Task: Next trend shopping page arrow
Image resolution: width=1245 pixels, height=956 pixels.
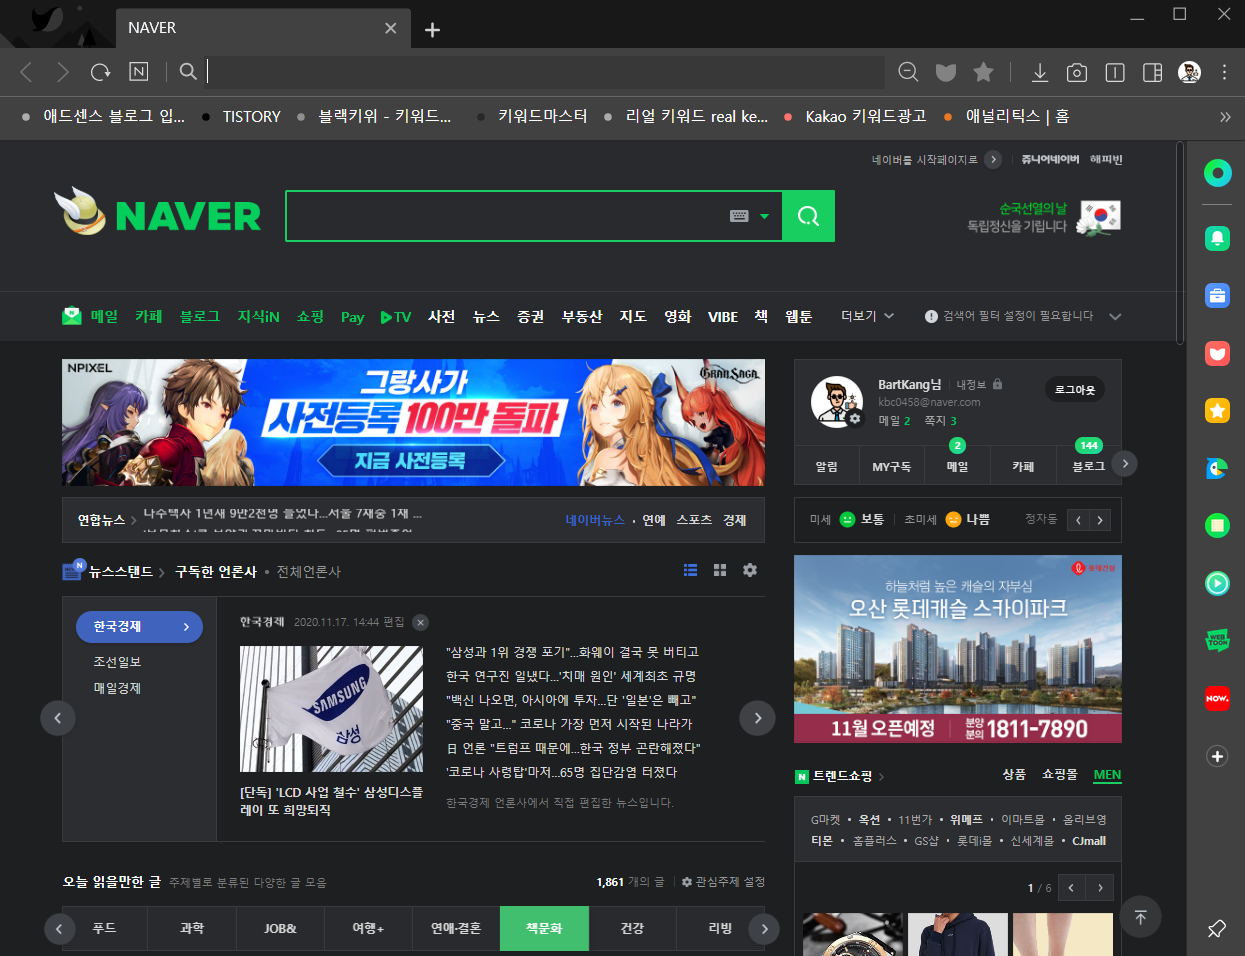Action: 1100,888
